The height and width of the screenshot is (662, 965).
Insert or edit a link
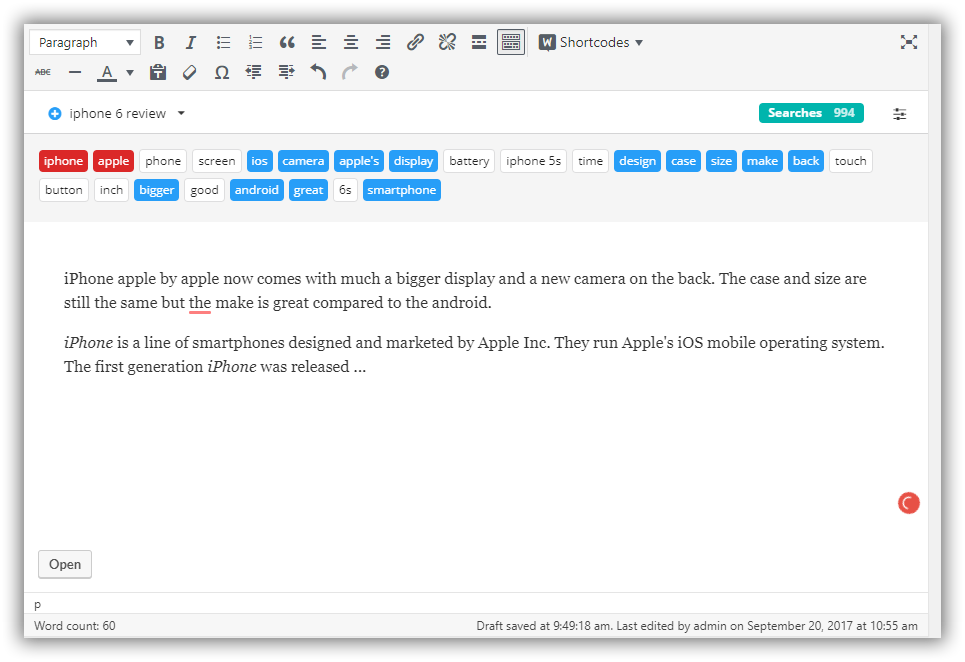click(415, 42)
